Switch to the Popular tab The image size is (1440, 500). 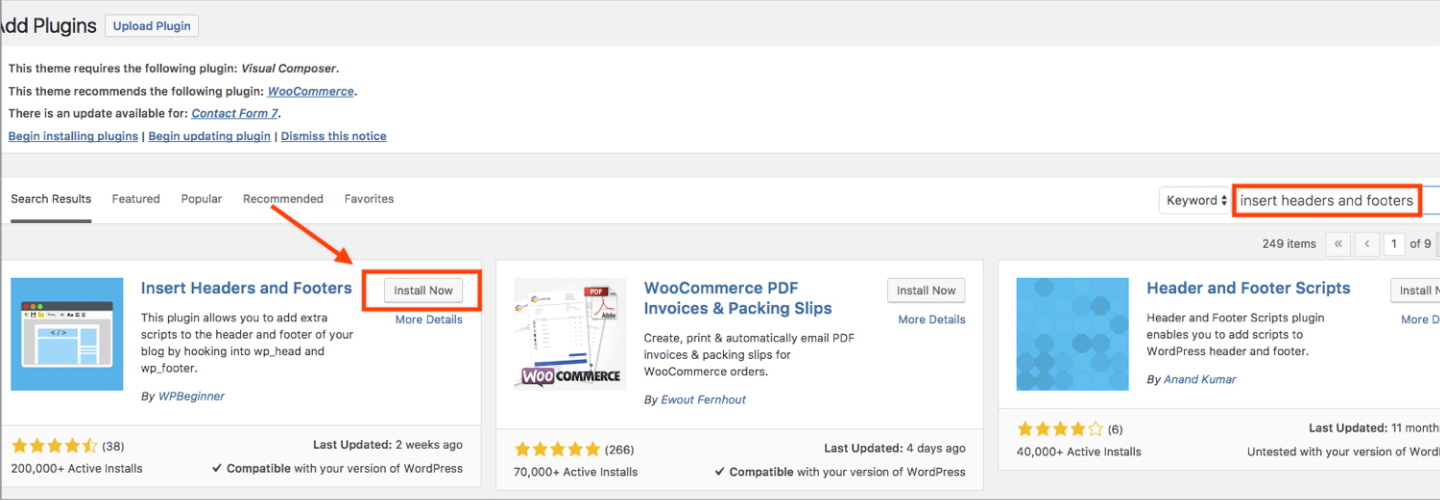(201, 199)
